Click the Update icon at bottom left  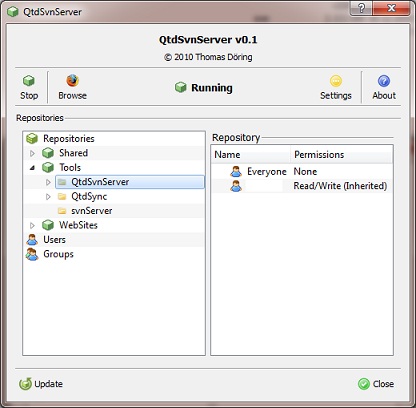(x=25, y=384)
